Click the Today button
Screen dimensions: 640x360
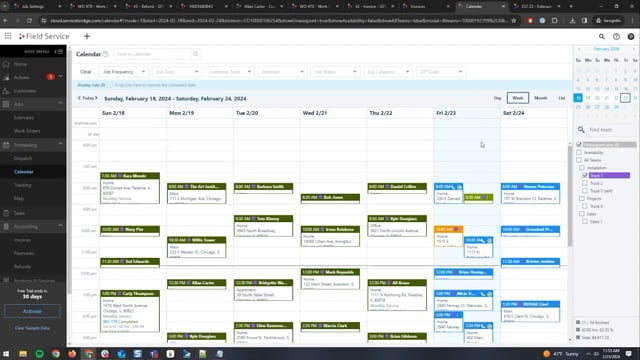[x=88, y=98]
